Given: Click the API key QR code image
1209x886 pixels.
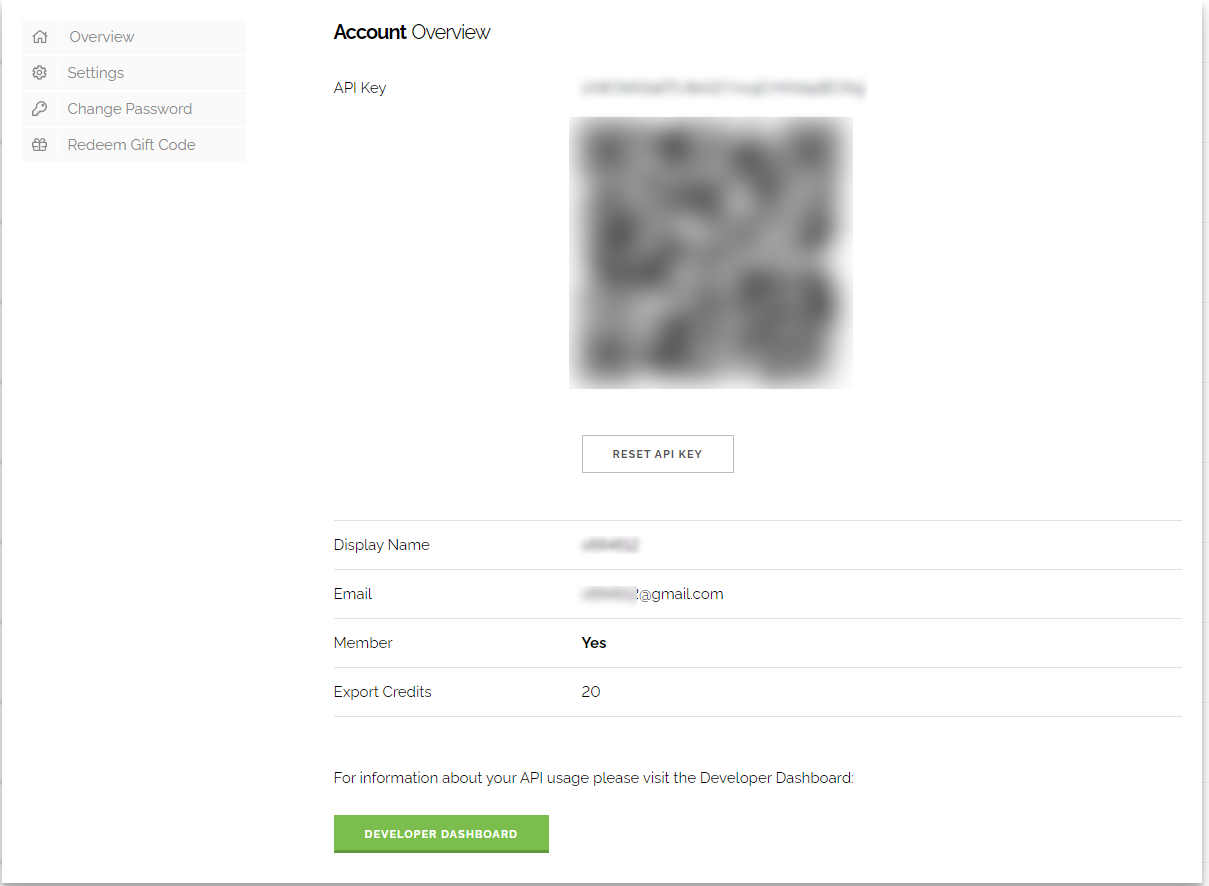Looking at the screenshot, I should 710,252.
